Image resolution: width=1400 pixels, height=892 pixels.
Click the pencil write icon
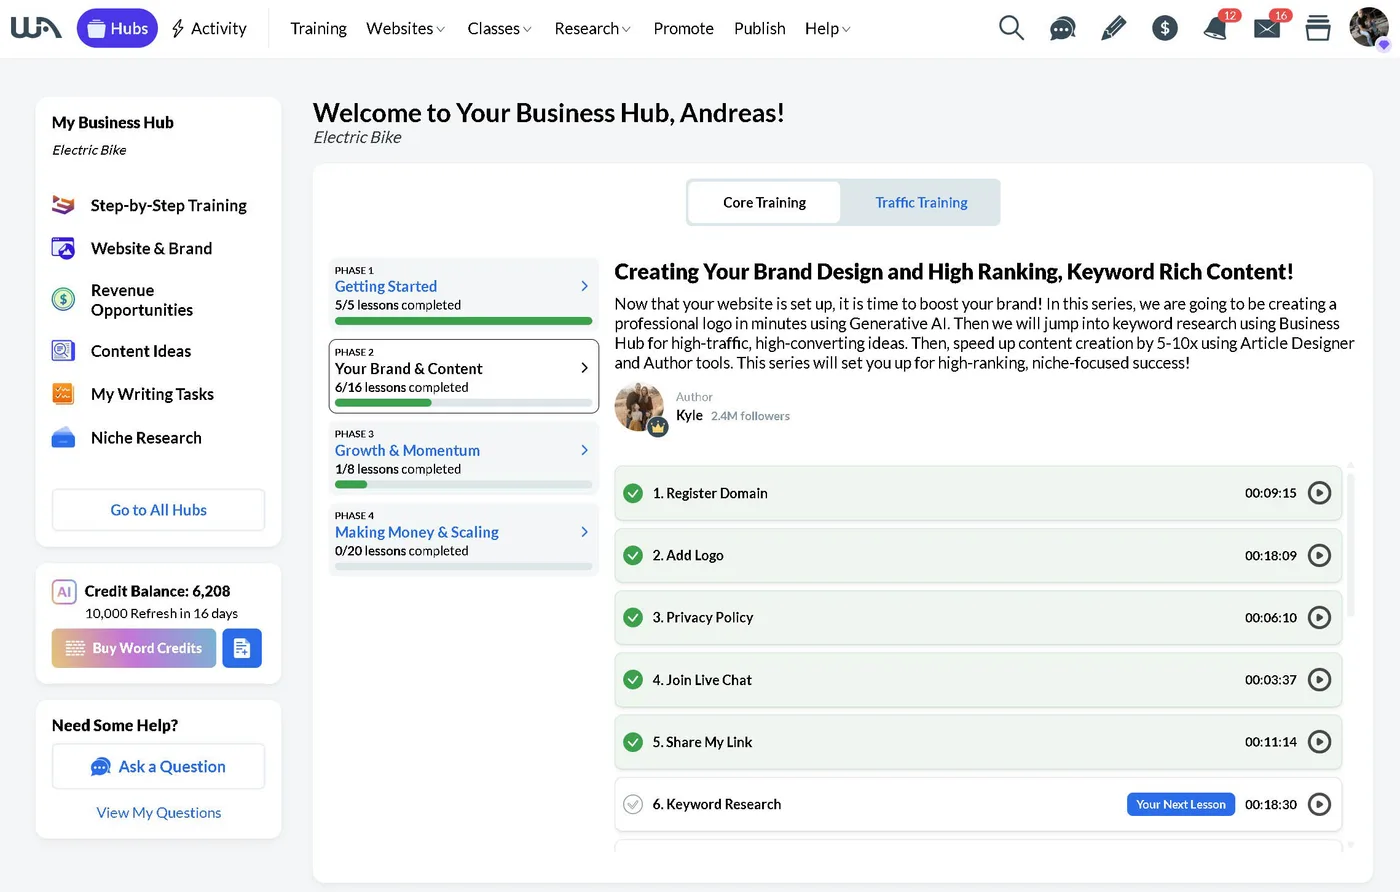click(1113, 28)
